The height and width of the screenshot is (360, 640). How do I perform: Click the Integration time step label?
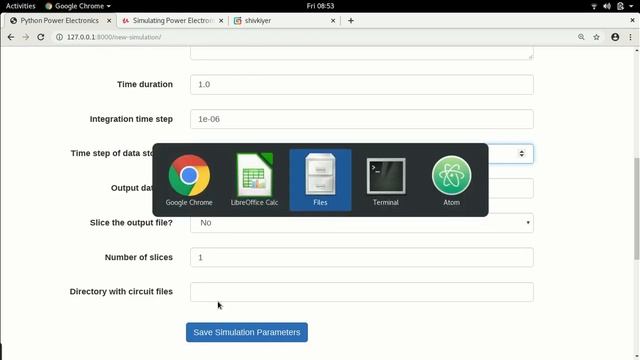pyautogui.click(x=131, y=119)
